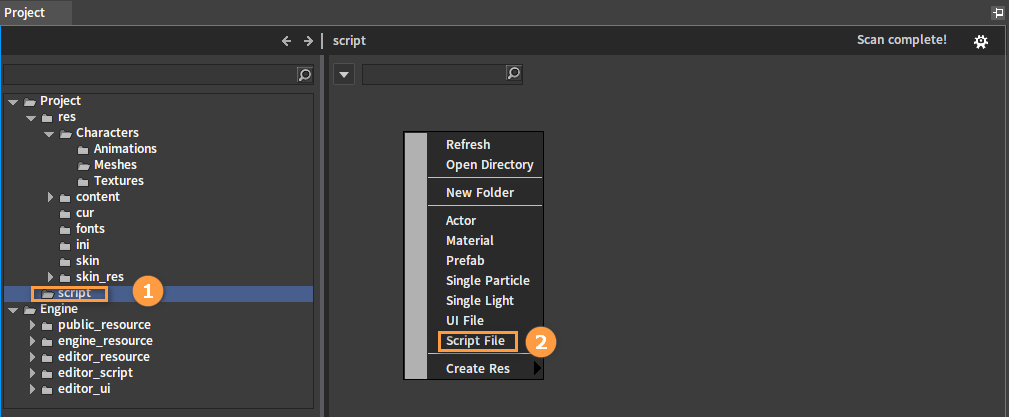Screen dimensions: 1009x417
Task: Collapse the Characters folder tree node
Action: (x=49, y=133)
